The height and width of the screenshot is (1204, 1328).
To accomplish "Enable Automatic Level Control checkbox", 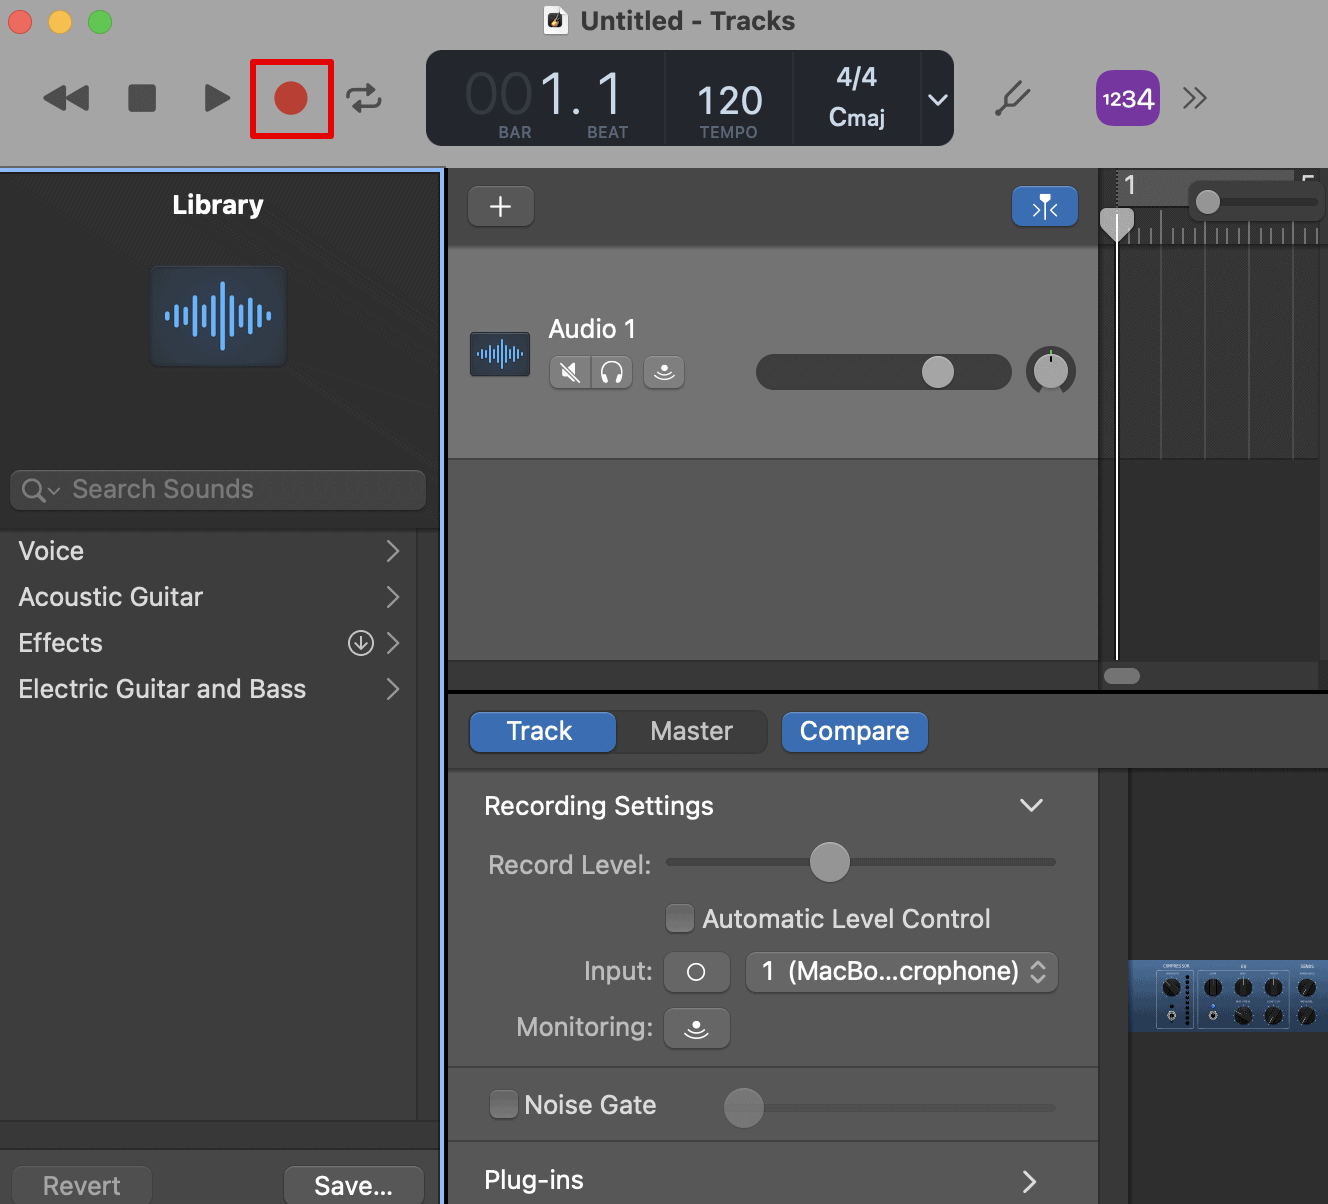I will pyautogui.click(x=680, y=918).
